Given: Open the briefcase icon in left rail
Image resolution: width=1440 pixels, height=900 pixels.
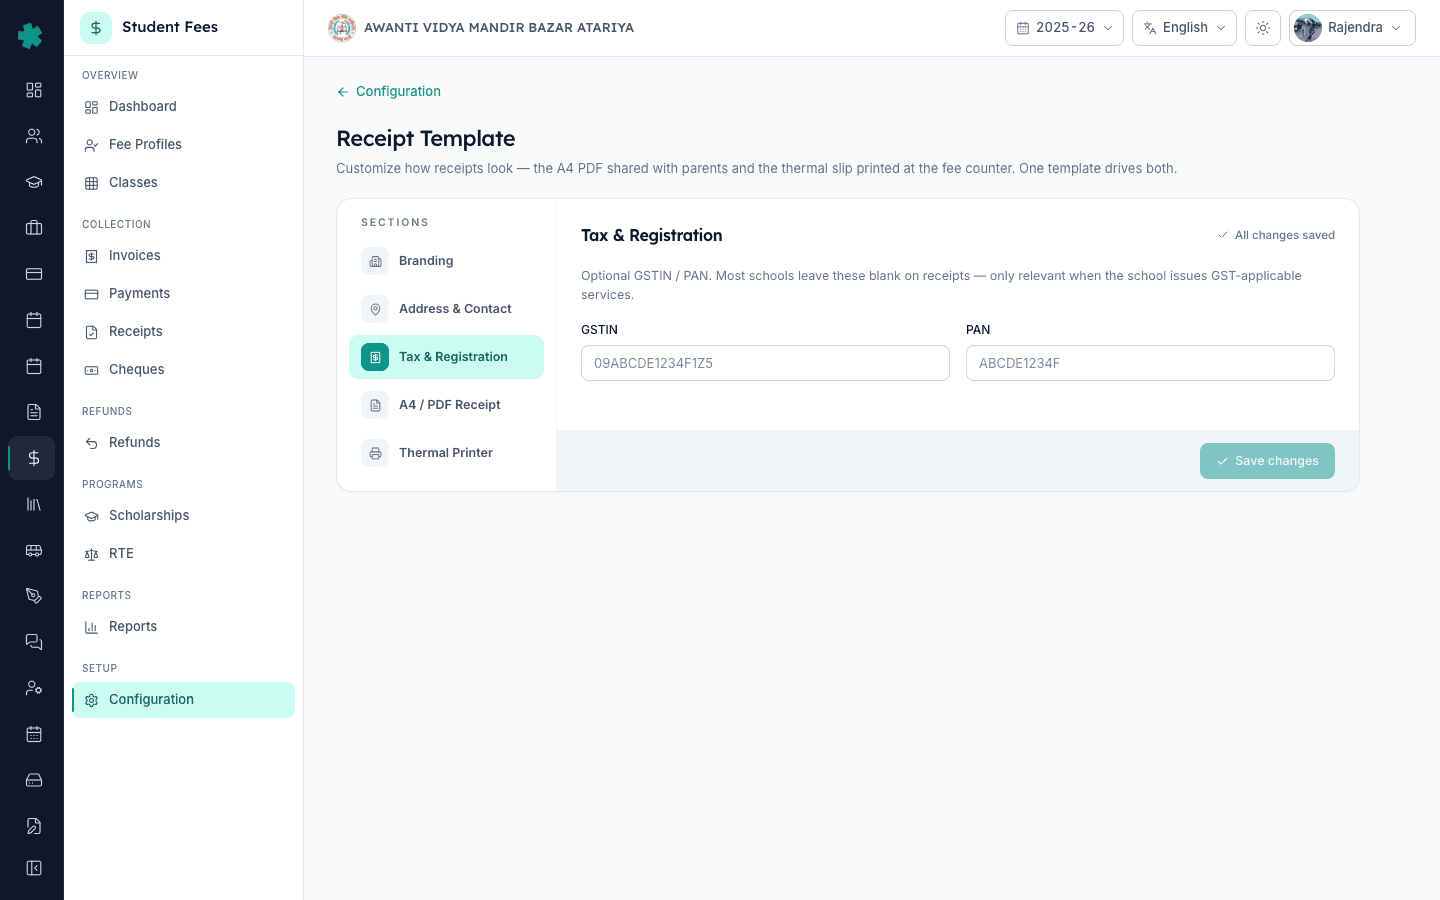Looking at the screenshot, I should pyautogui.click(x=33, y=228).
